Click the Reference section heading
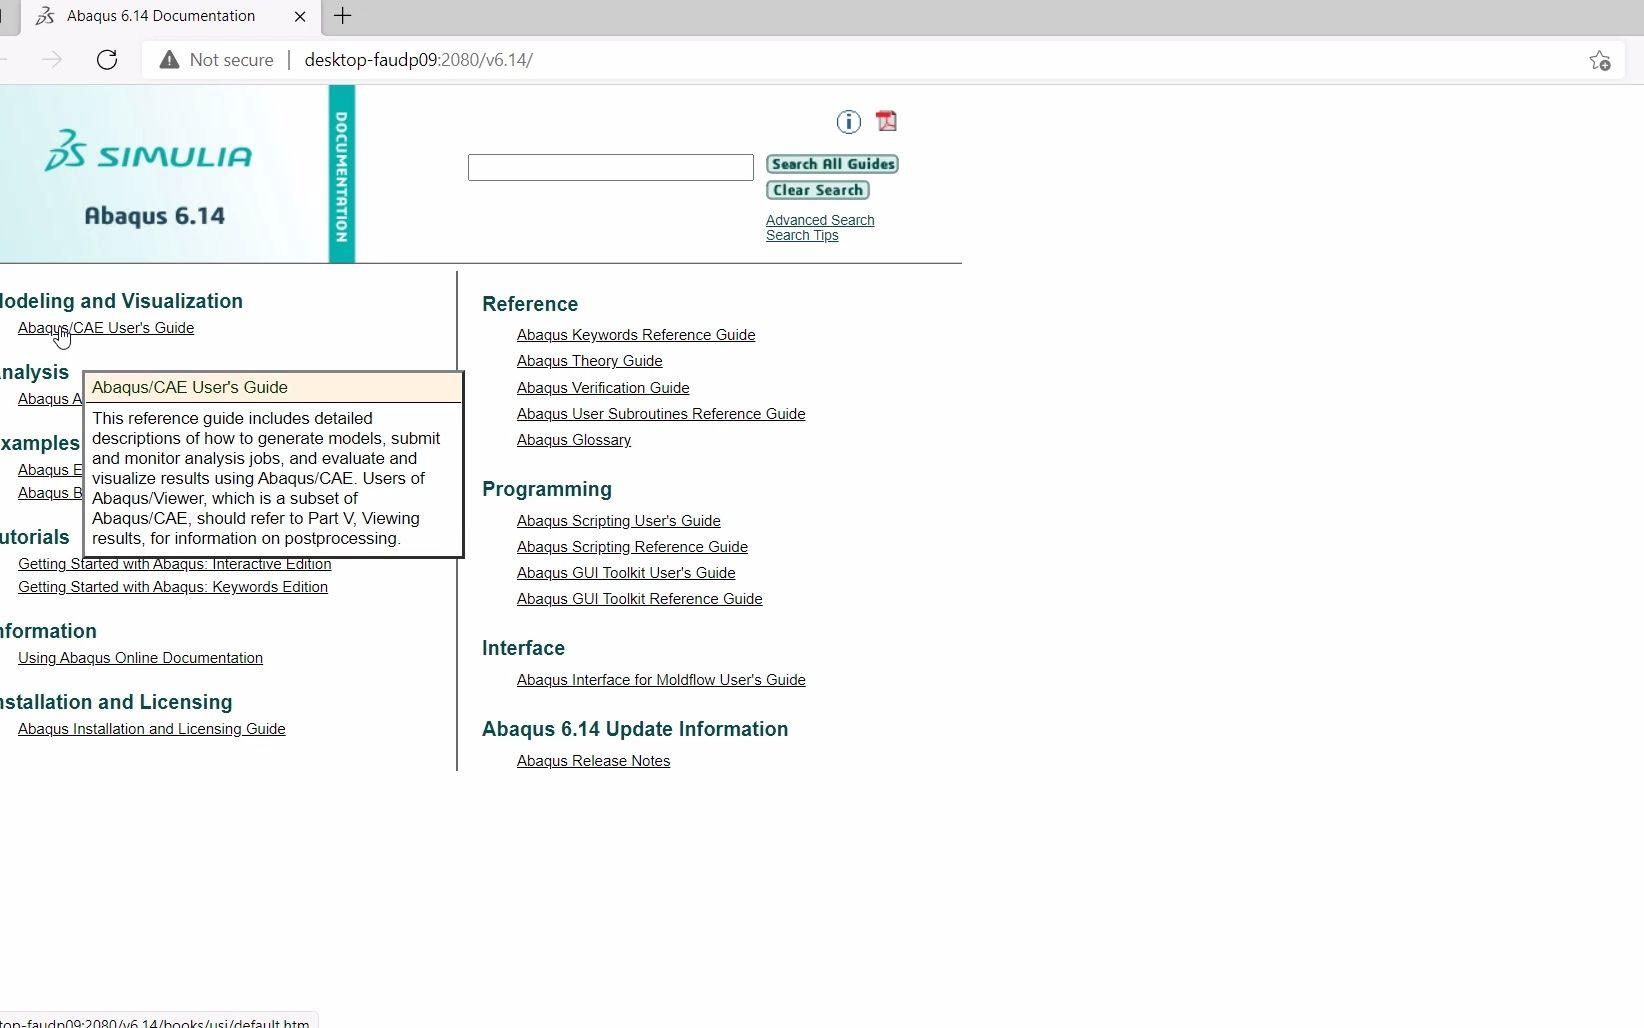The width and height of the screenshot is (1644, 1028). point(530,304)
